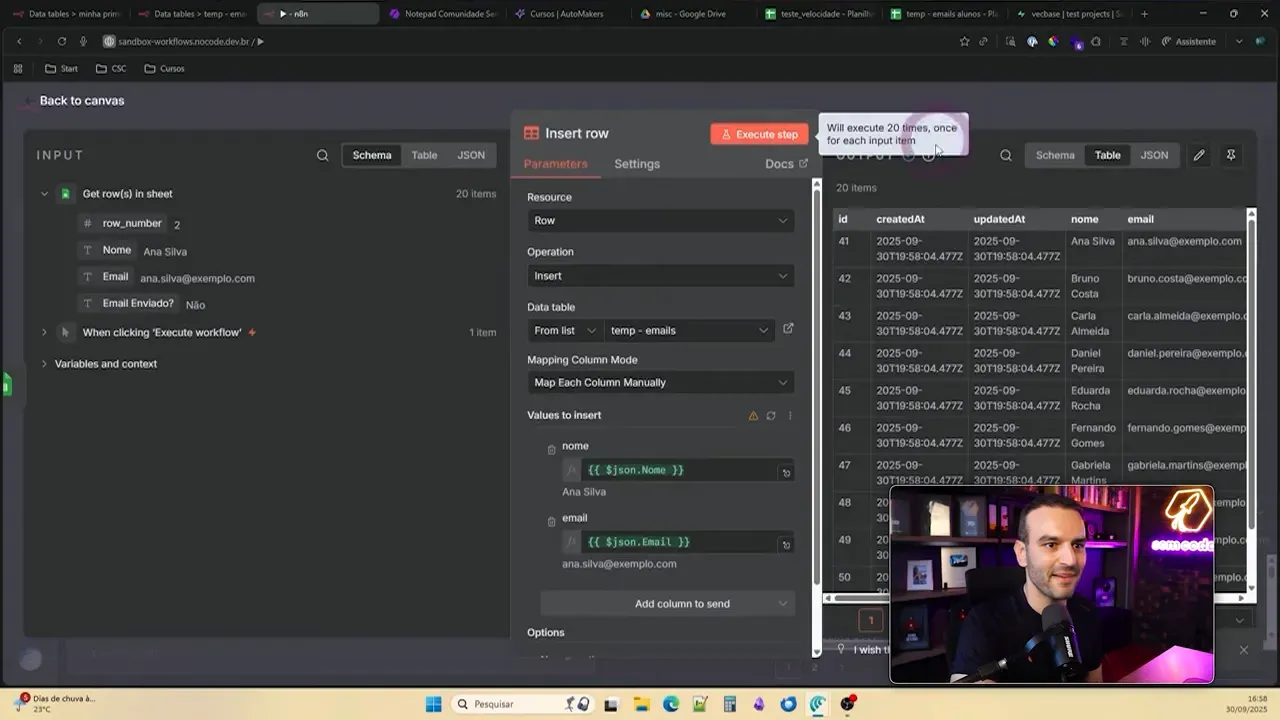Open search in the INPUT panel

(322, 155)
